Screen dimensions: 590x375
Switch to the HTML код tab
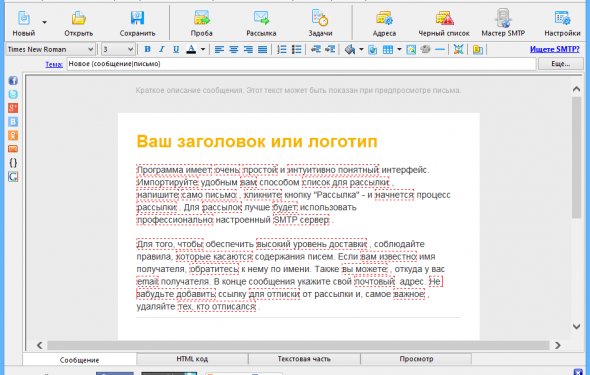point(192,359)
